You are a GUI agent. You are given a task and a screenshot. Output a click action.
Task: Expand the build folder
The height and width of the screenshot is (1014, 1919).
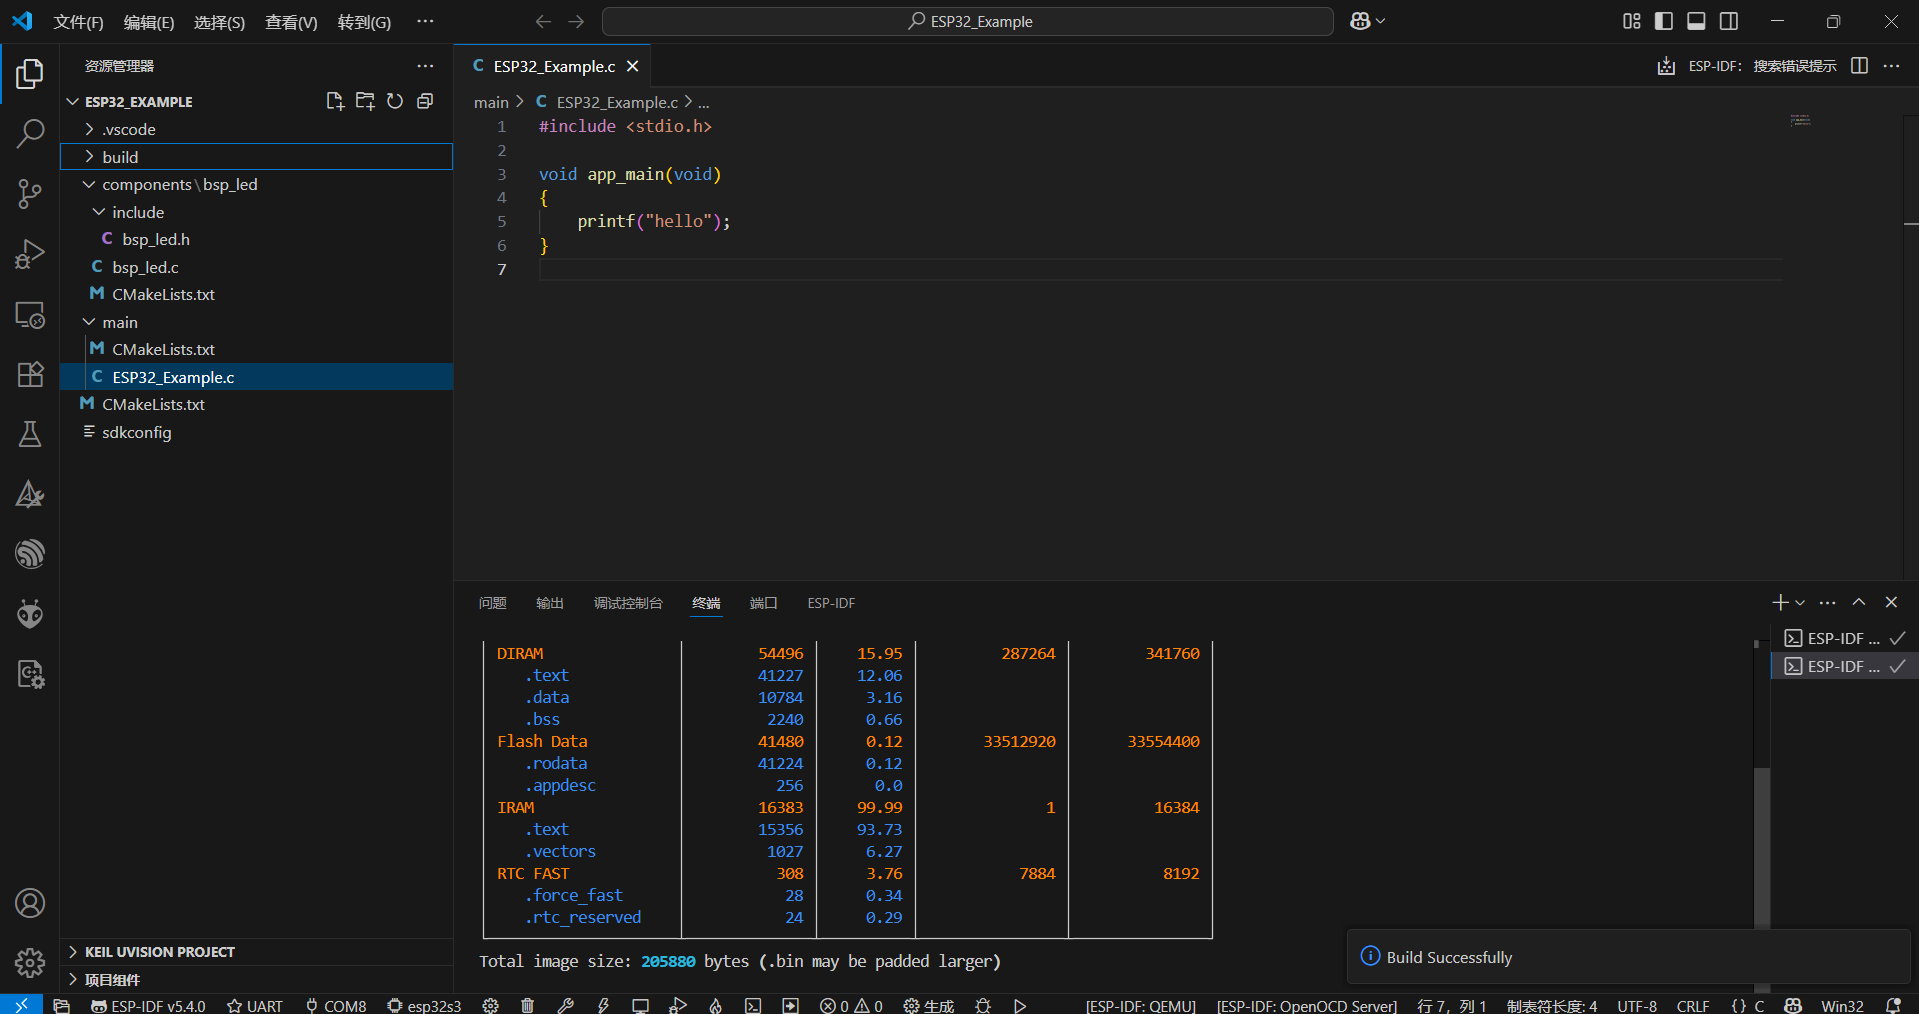[256, 157]
